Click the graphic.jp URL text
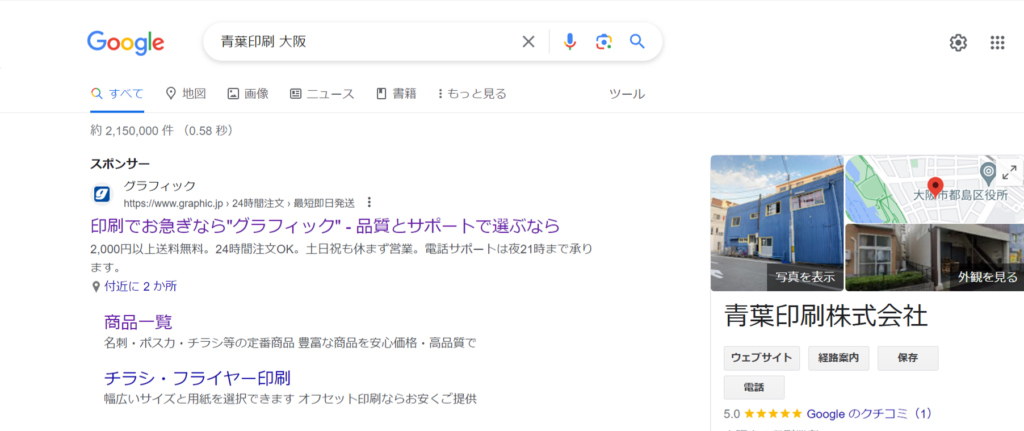Image resolution: width=1024 pixels, height=431 pixels. [239, 202]
